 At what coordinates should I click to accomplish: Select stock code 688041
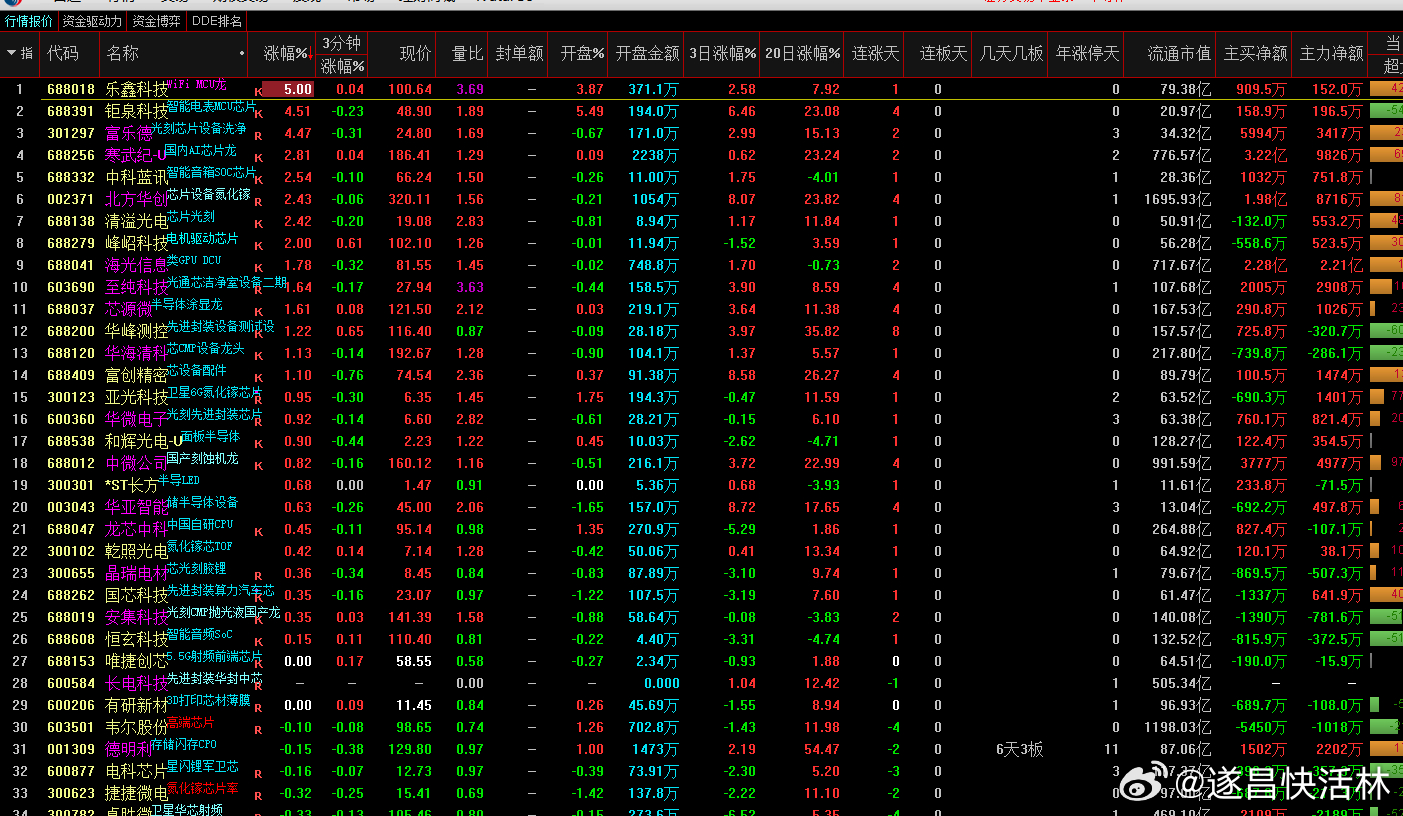(x=71, y=265)
